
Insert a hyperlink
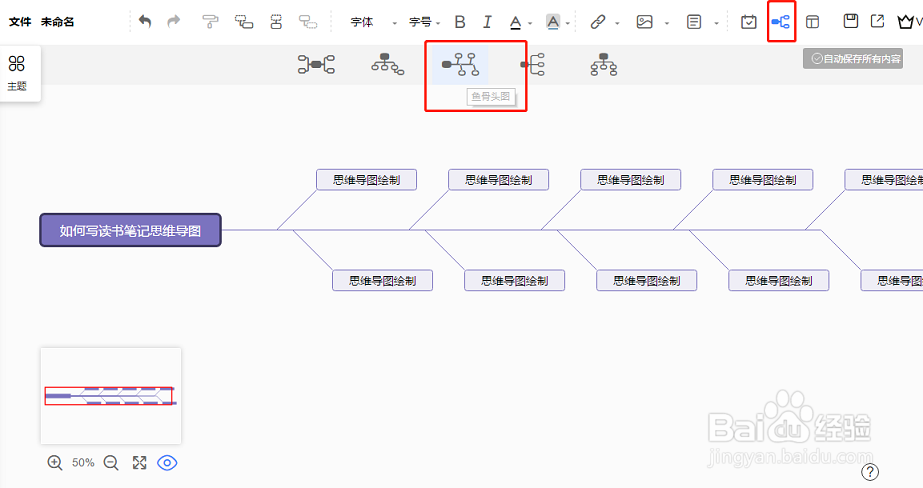click(x=597, y=22)
